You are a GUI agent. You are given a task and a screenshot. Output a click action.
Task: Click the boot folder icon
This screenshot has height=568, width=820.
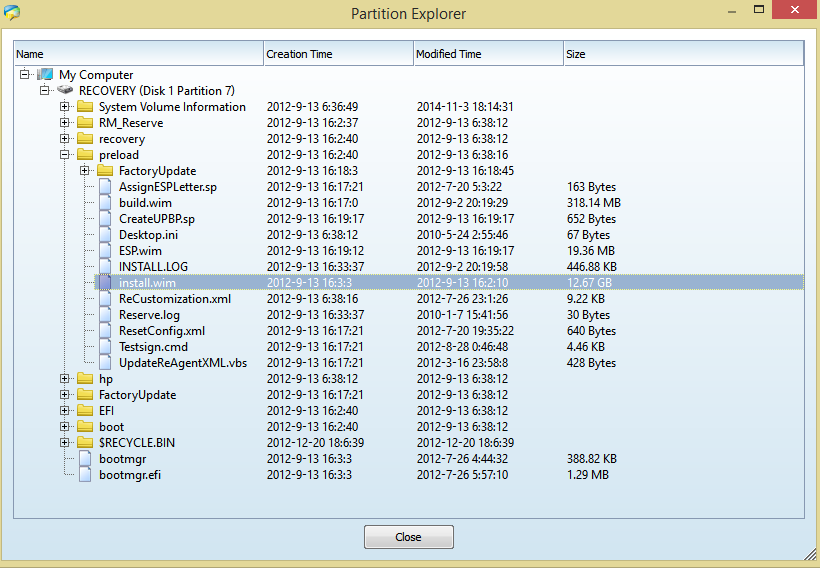[85, 427]
